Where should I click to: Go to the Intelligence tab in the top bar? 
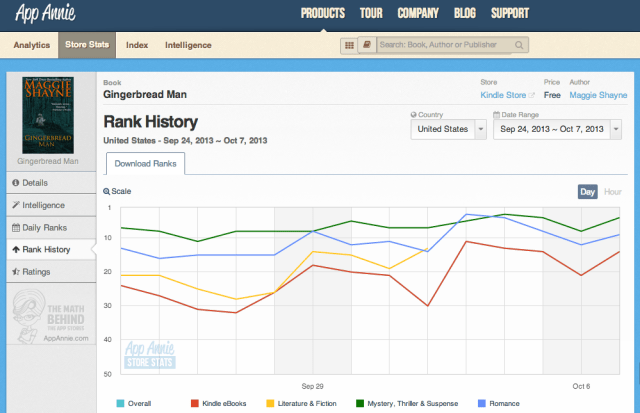tap(188, 45)
